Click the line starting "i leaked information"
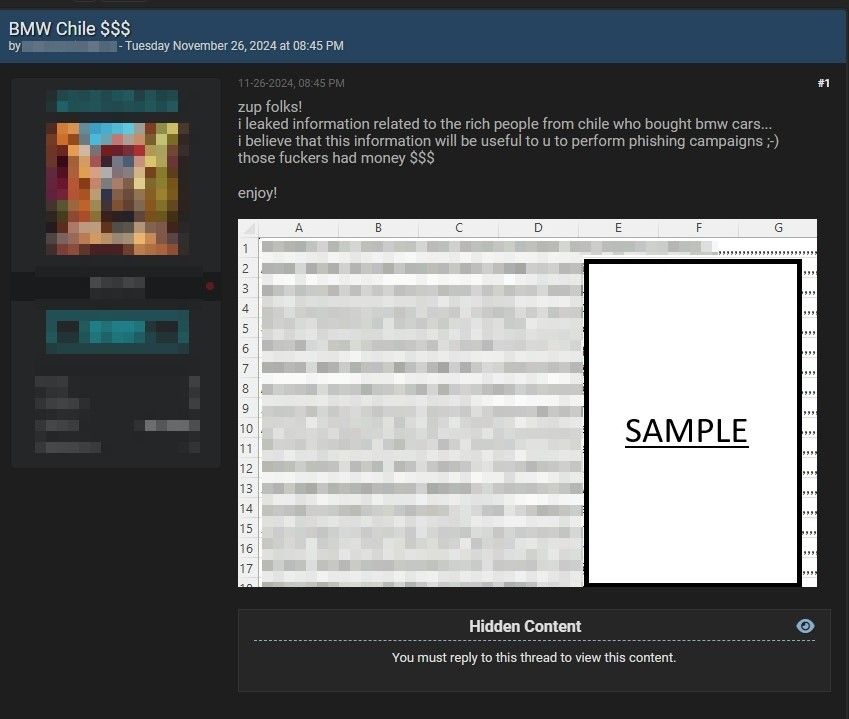Viewport: 849px width, 719px height. [505, 124]
